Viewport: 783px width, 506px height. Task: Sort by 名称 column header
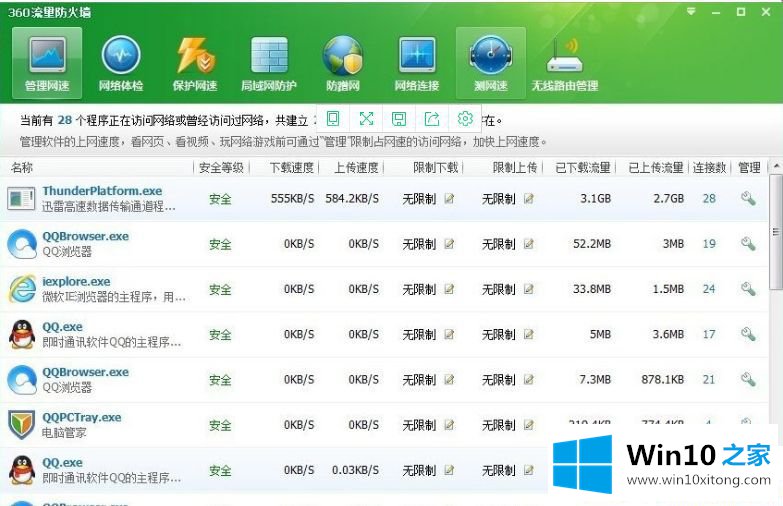[x=22, y=168]
